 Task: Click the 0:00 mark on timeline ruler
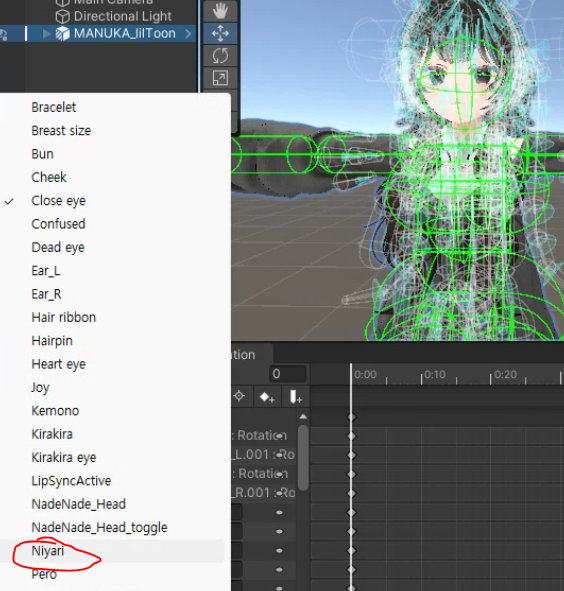pyautogui.click(x=365, y=375)
